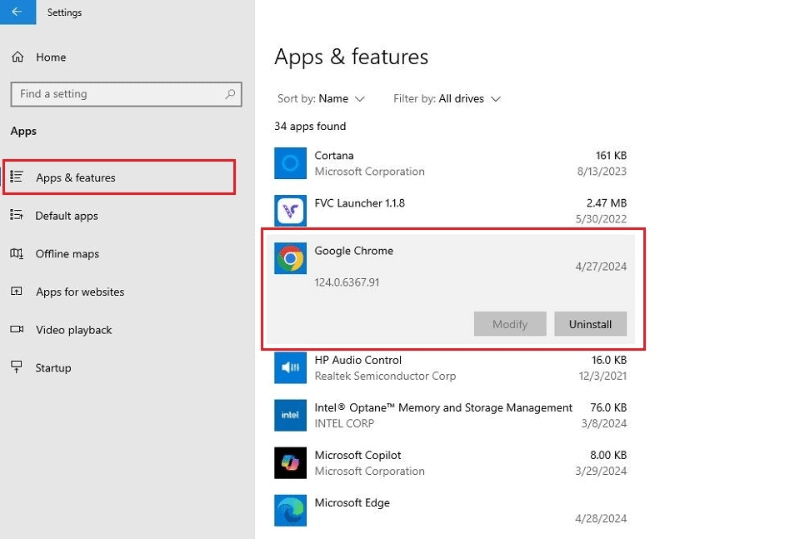This screenshot has width=800, height=539.
Task: Click the Microsoft Copilot app icon
Action: [x=290, y=462]
